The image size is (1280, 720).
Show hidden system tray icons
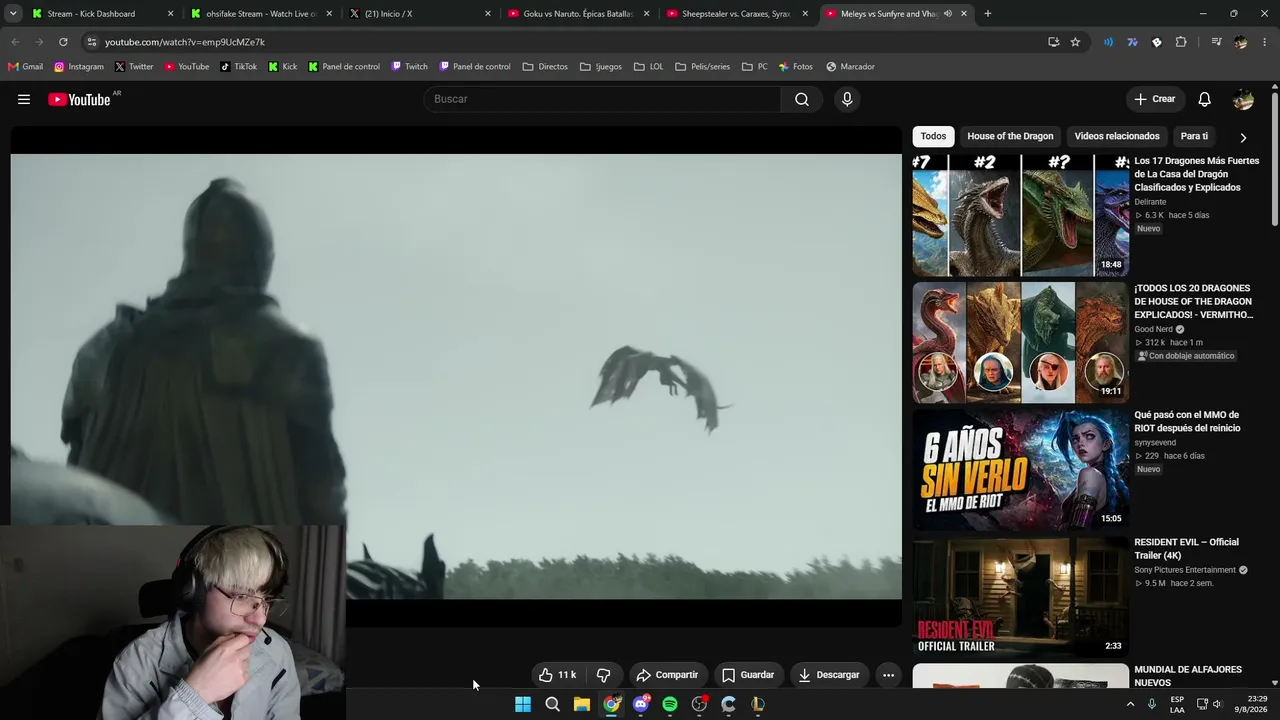click(1131, 704)
